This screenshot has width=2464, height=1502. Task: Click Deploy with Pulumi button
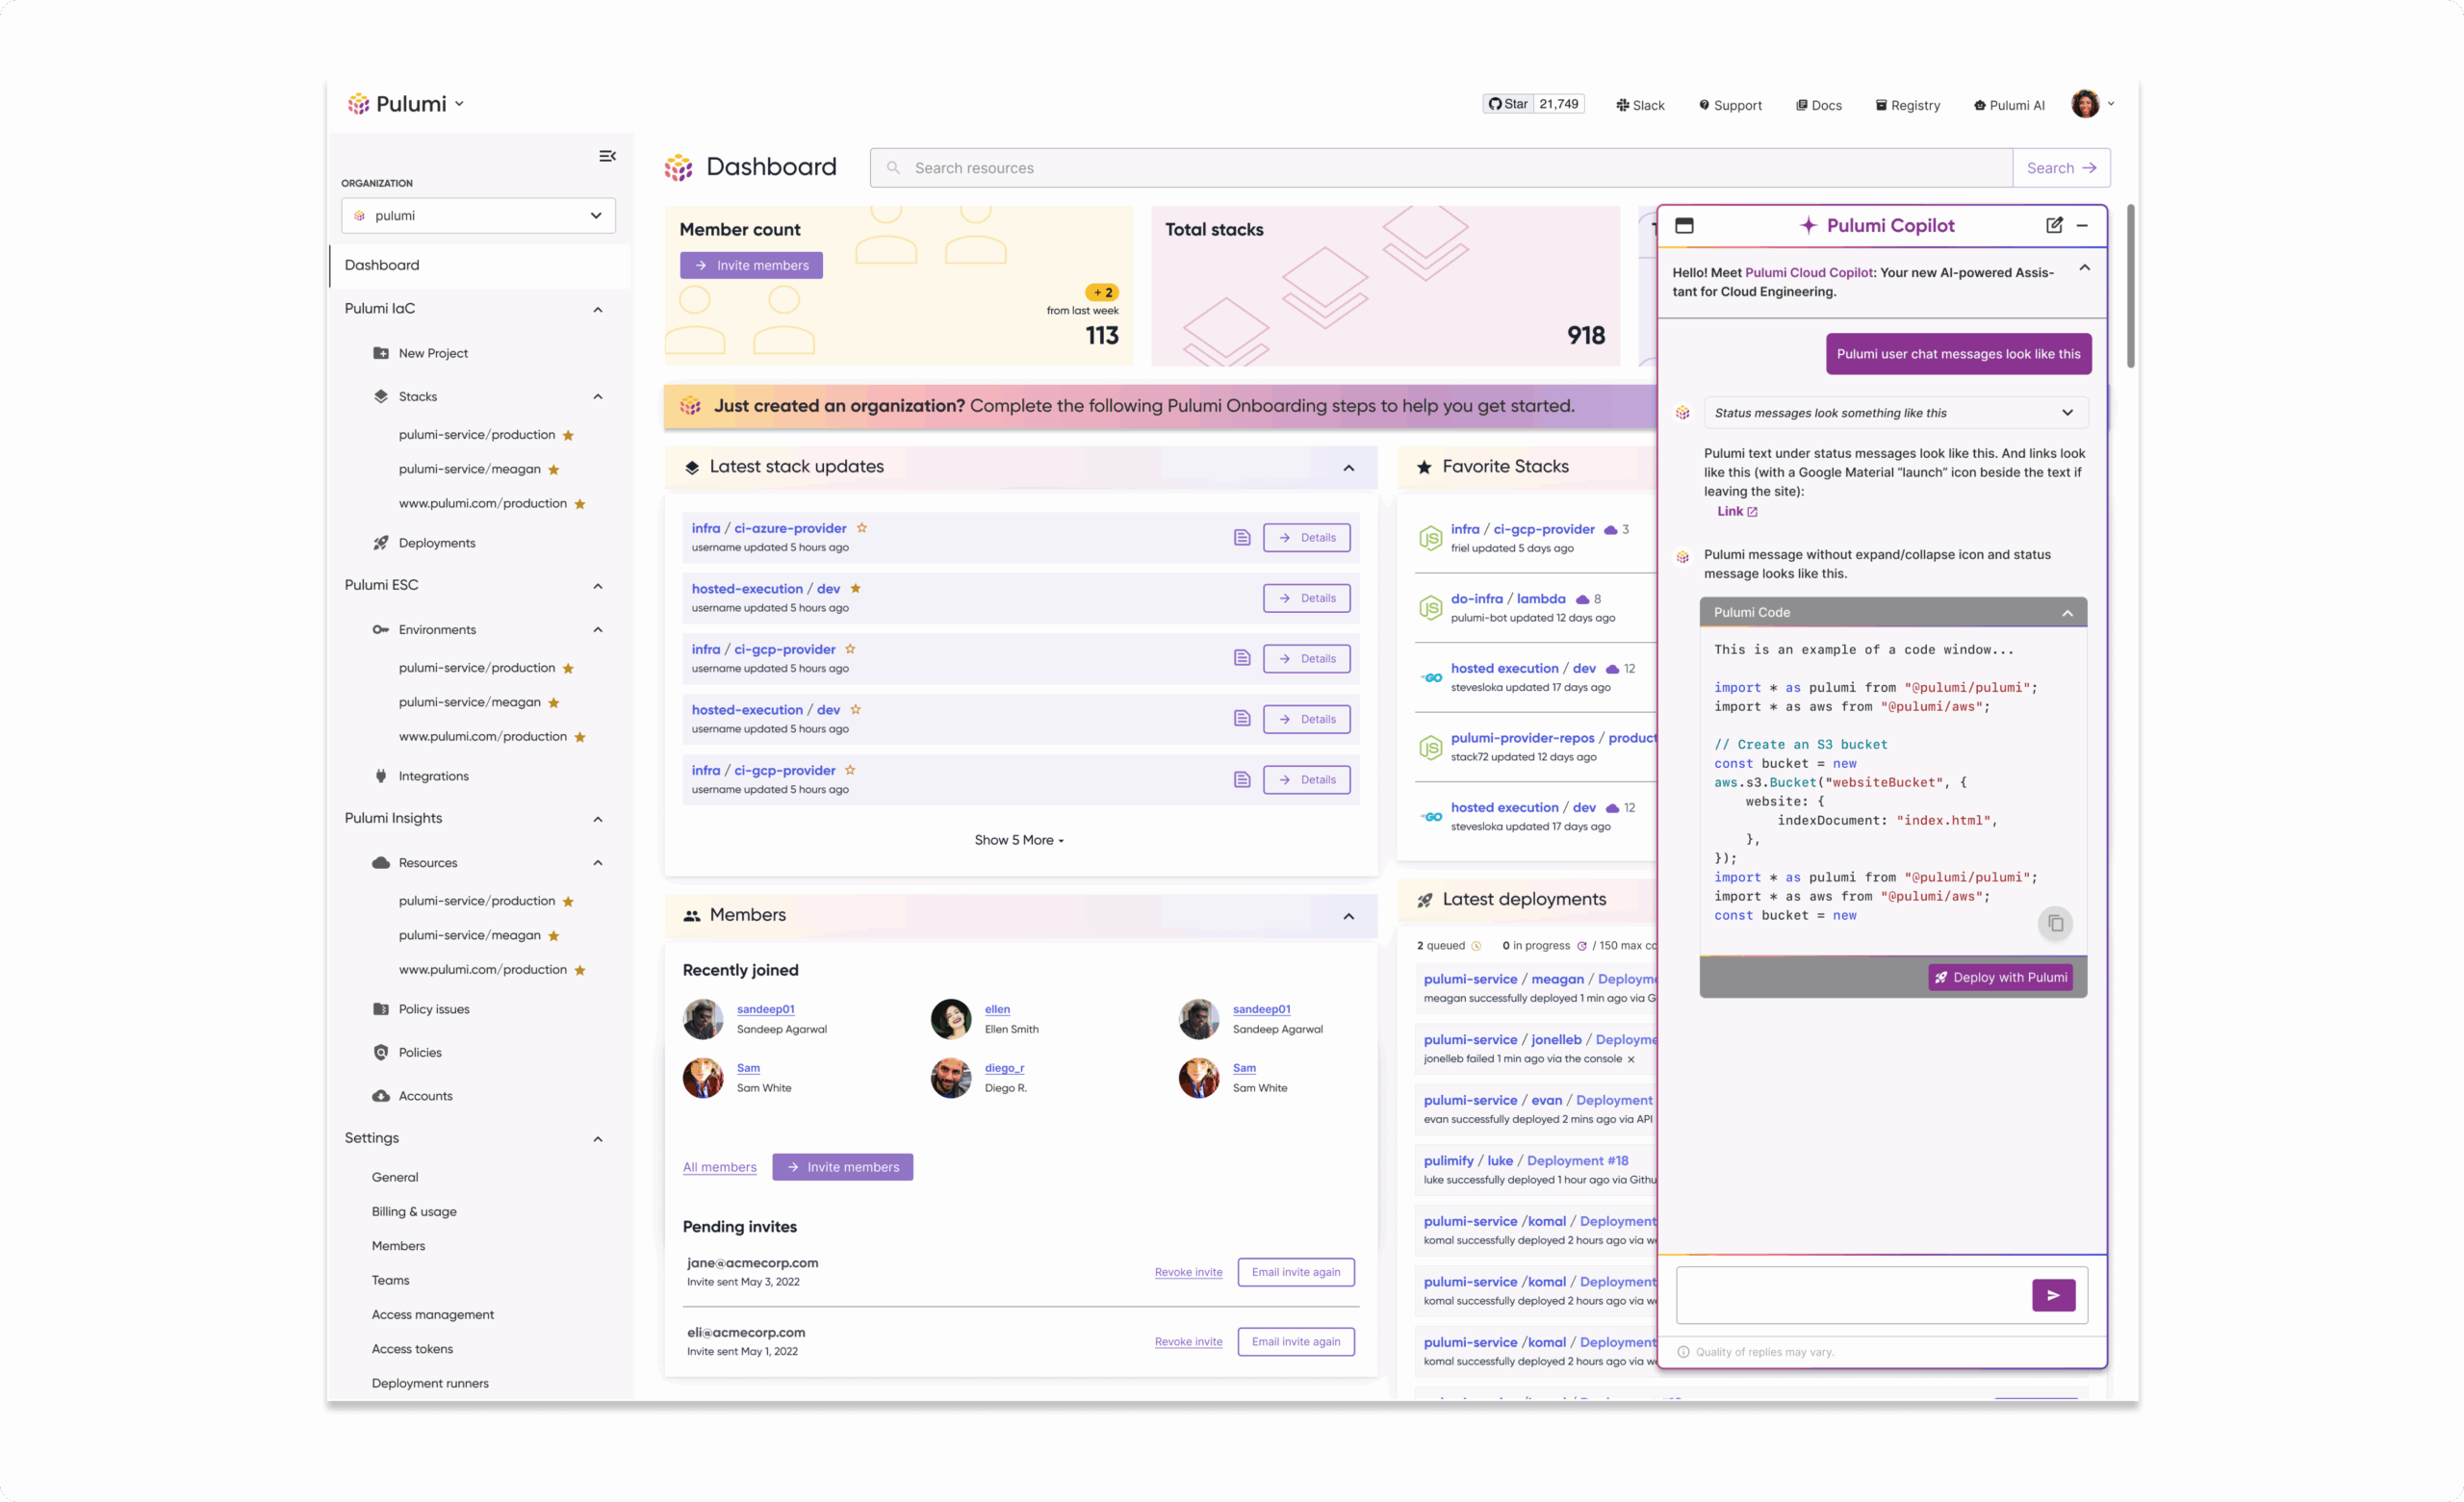pyautogui.click(x=2000, y=977)
